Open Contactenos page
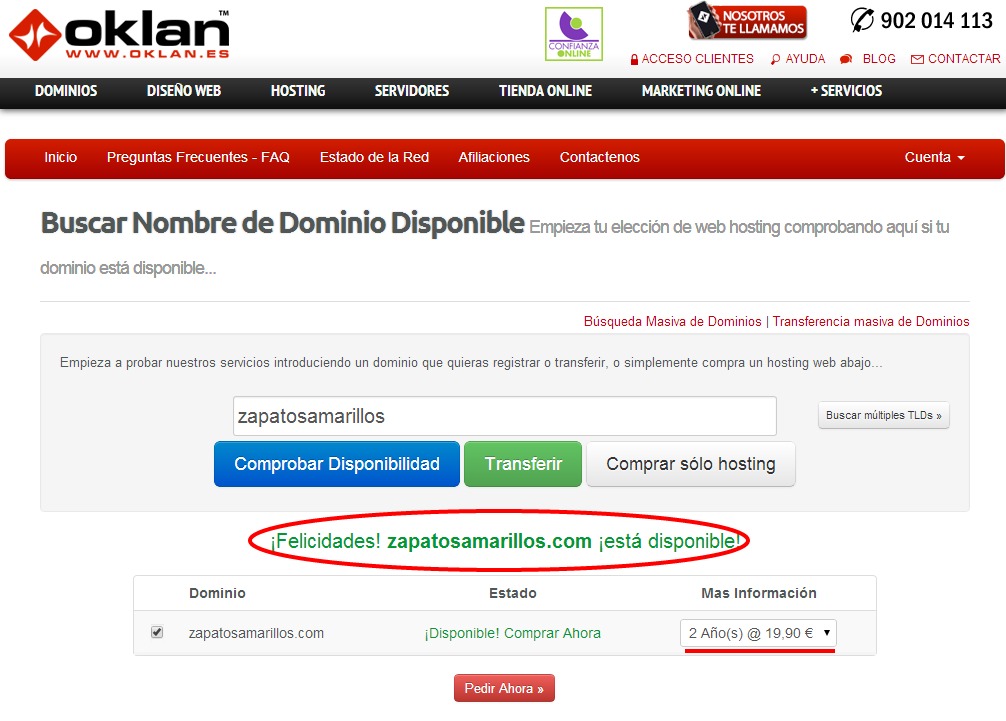 pyautogui.click(x=599, y=157)
